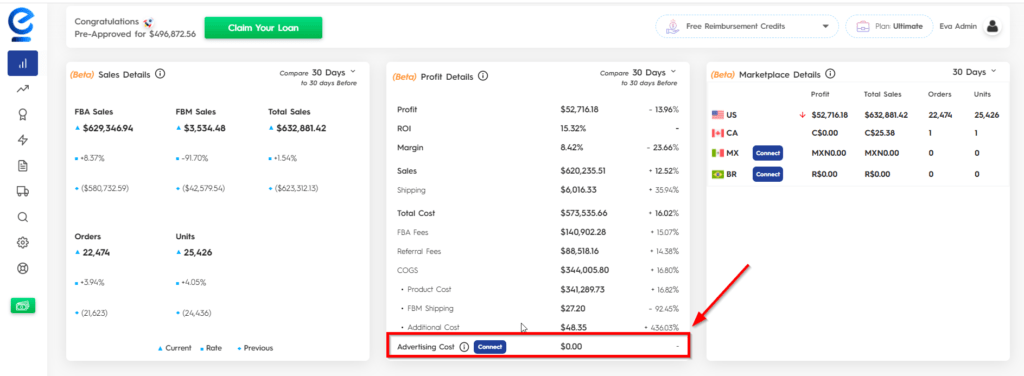The image size is (1024, 376).
Task: Click the CA Total Sales C$25.38
Action: pyautogui.click(x=878, y=133)
